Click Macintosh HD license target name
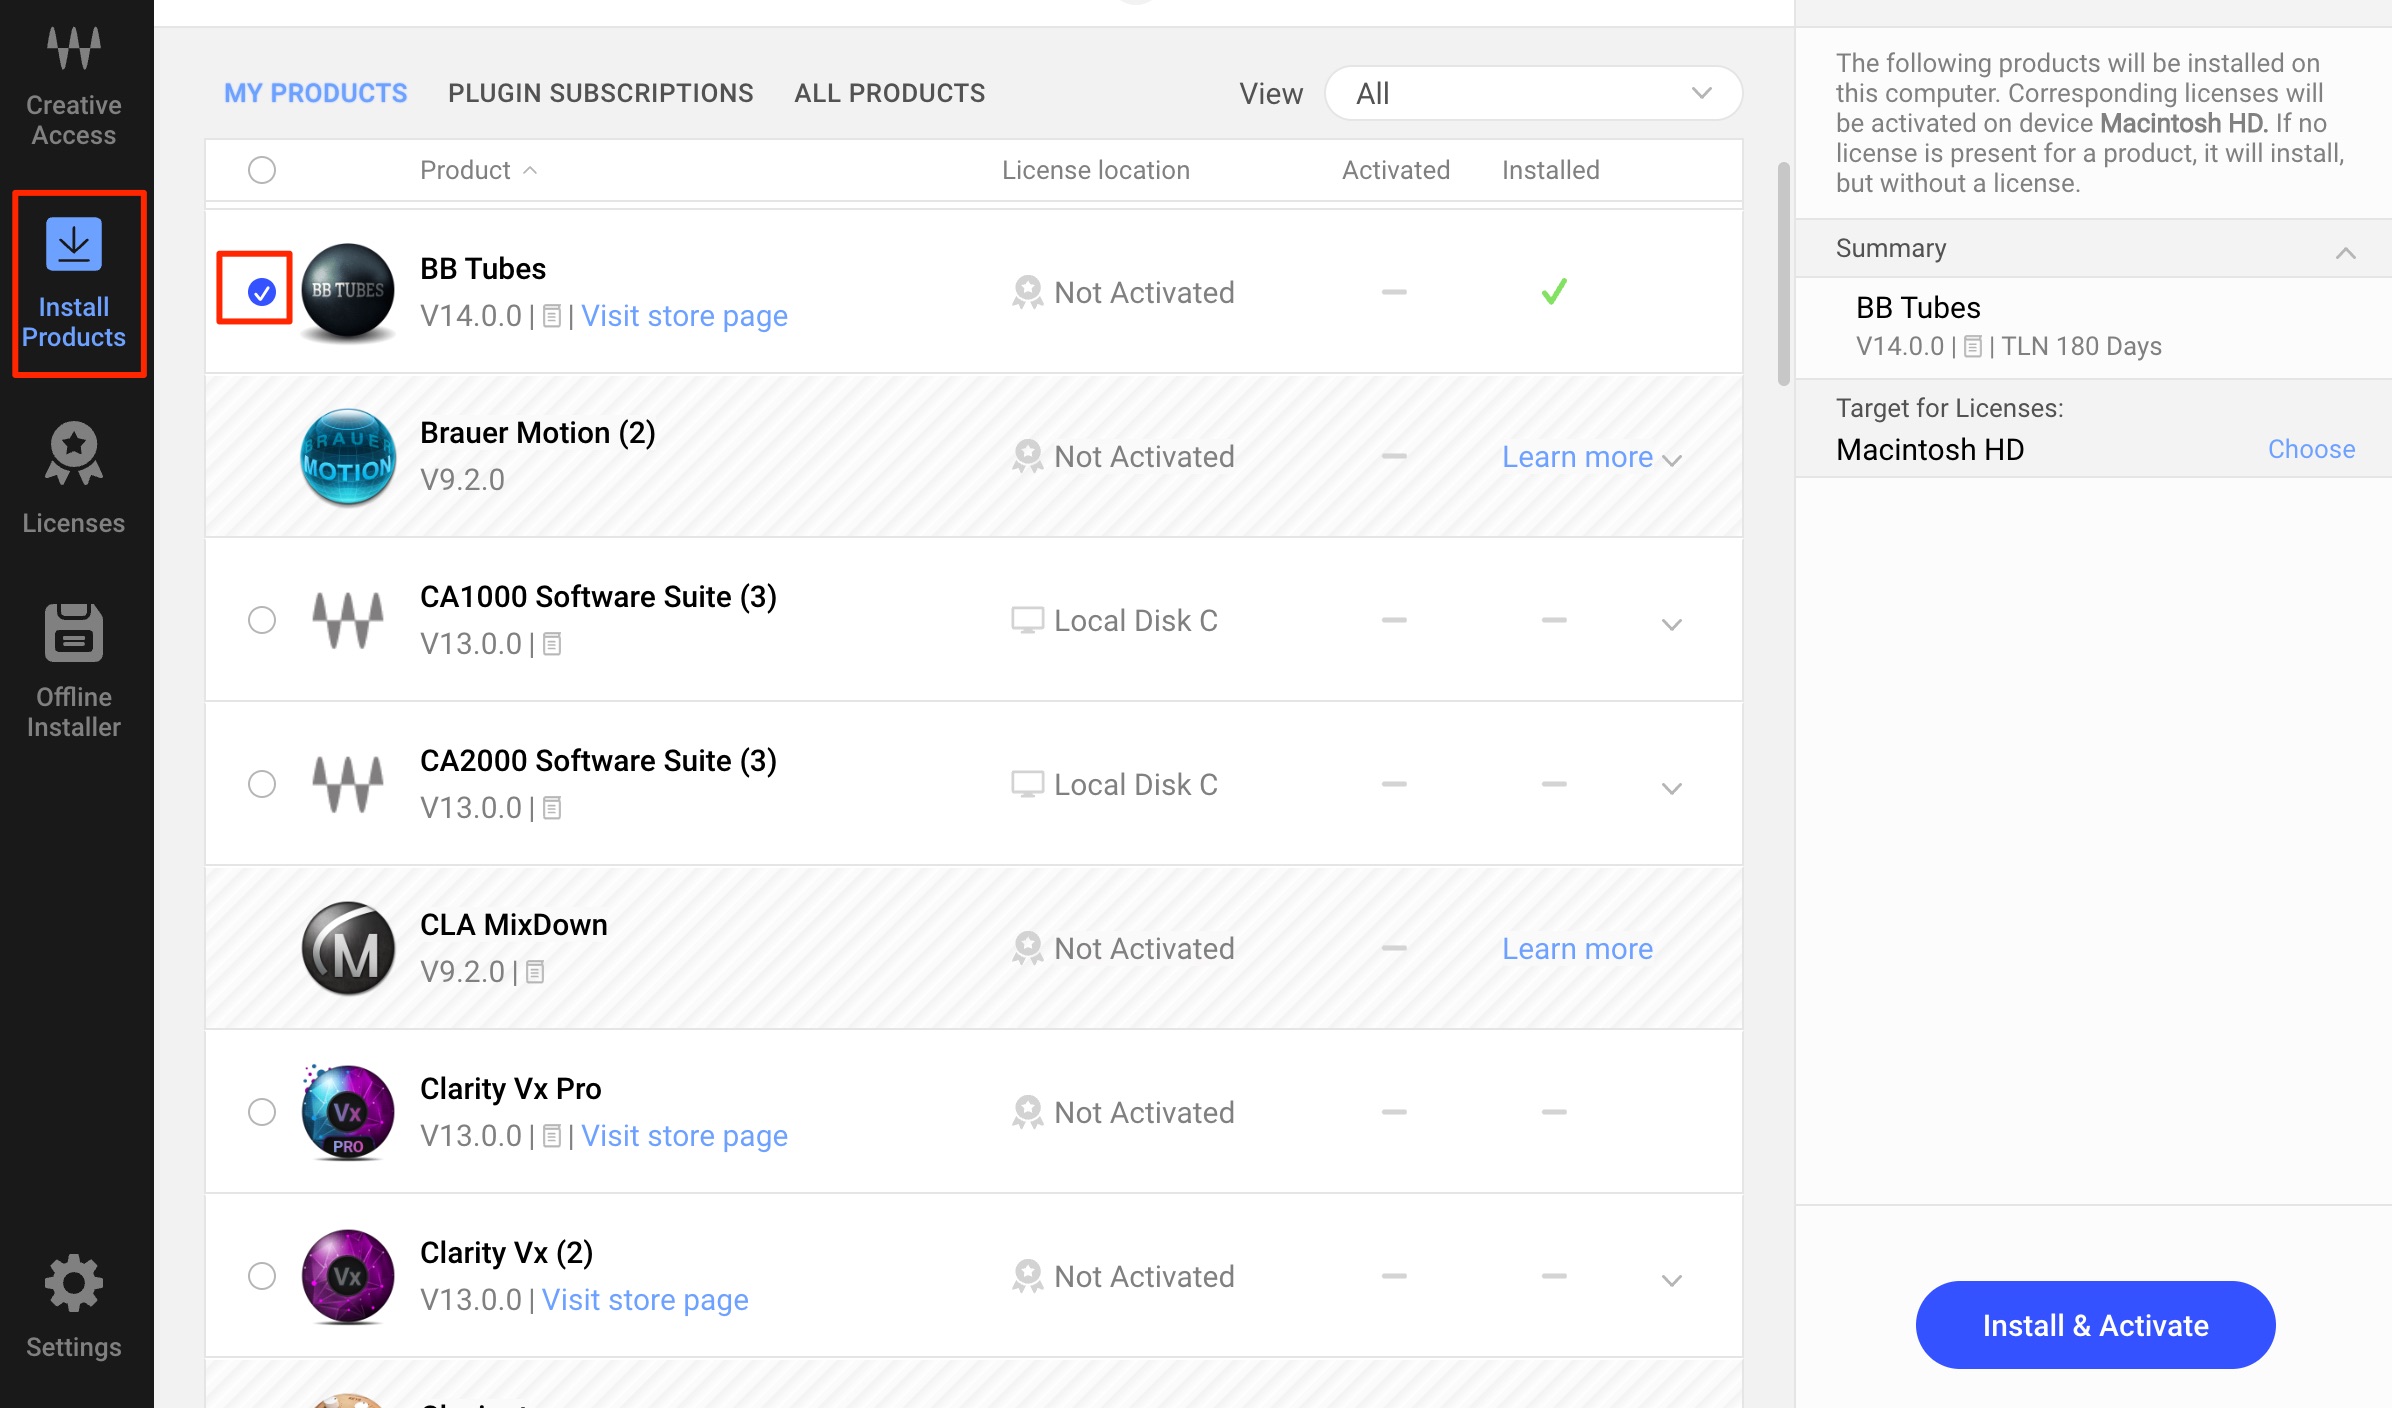Screen dimensions: 2392x1408 pyautogui.click(x=1930, y=449)
